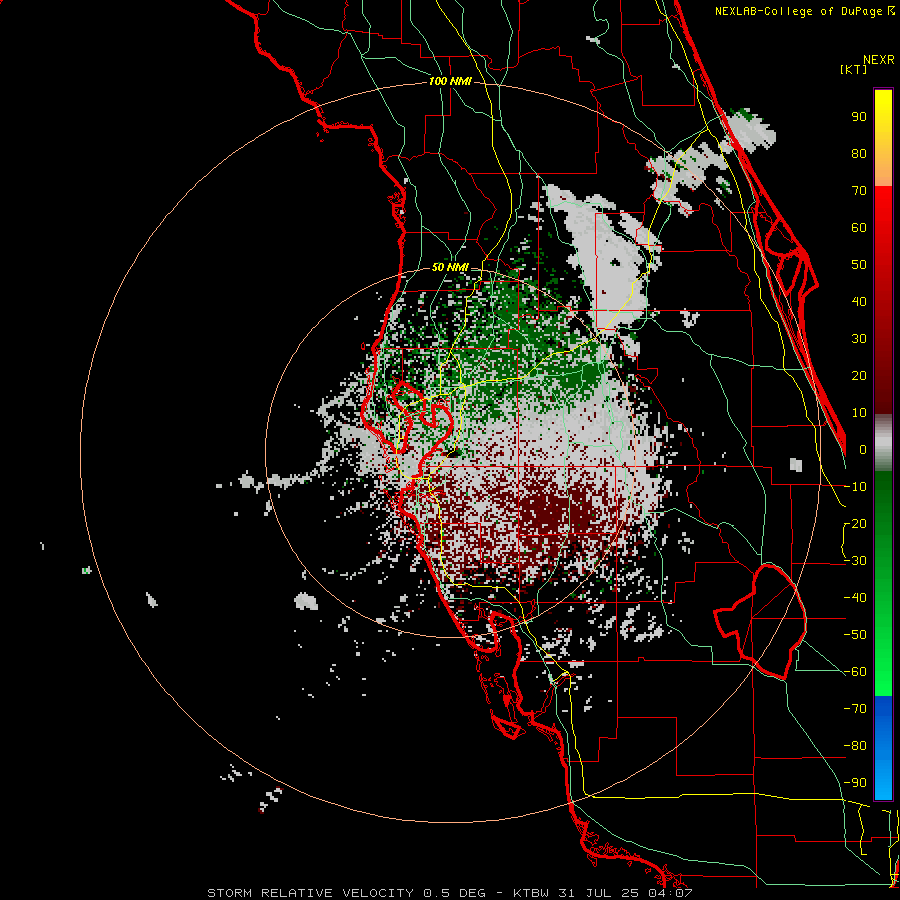
Task: Click the NEXLAB-College of DuPage title text
Action: 800,11
